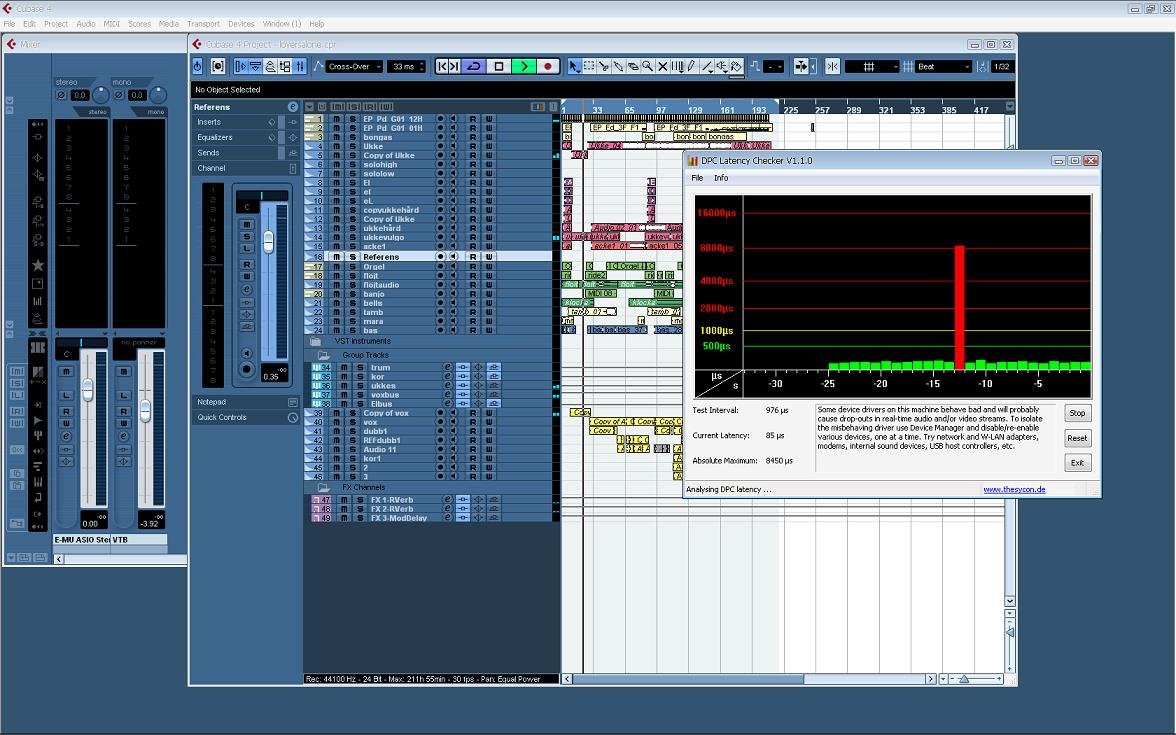Start playback with green Play button
This screenshot has width=1176, height=735.
click(524, 67)
